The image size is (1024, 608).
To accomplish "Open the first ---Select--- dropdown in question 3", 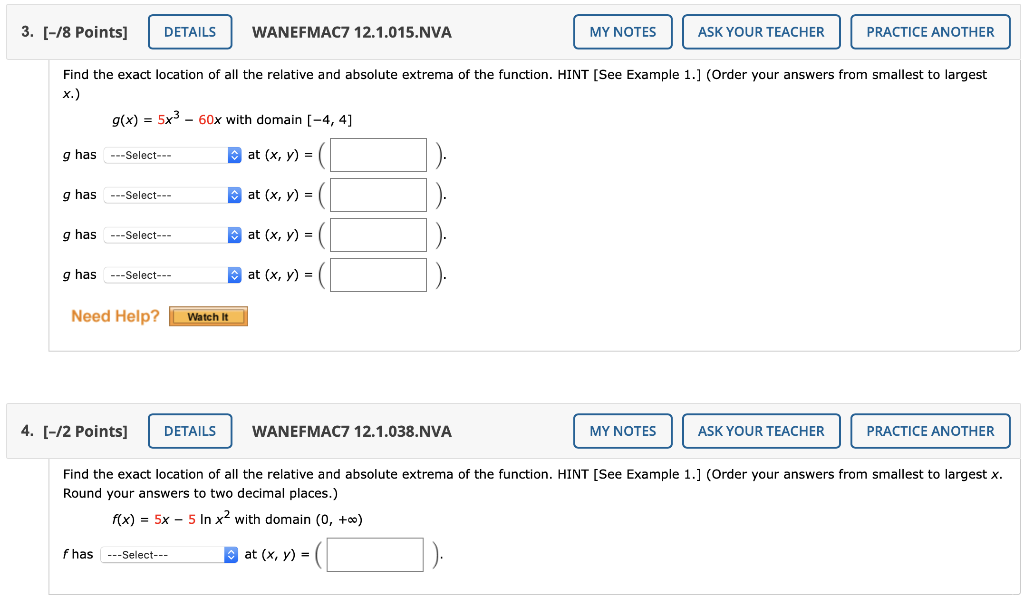I will coord(170,155).
